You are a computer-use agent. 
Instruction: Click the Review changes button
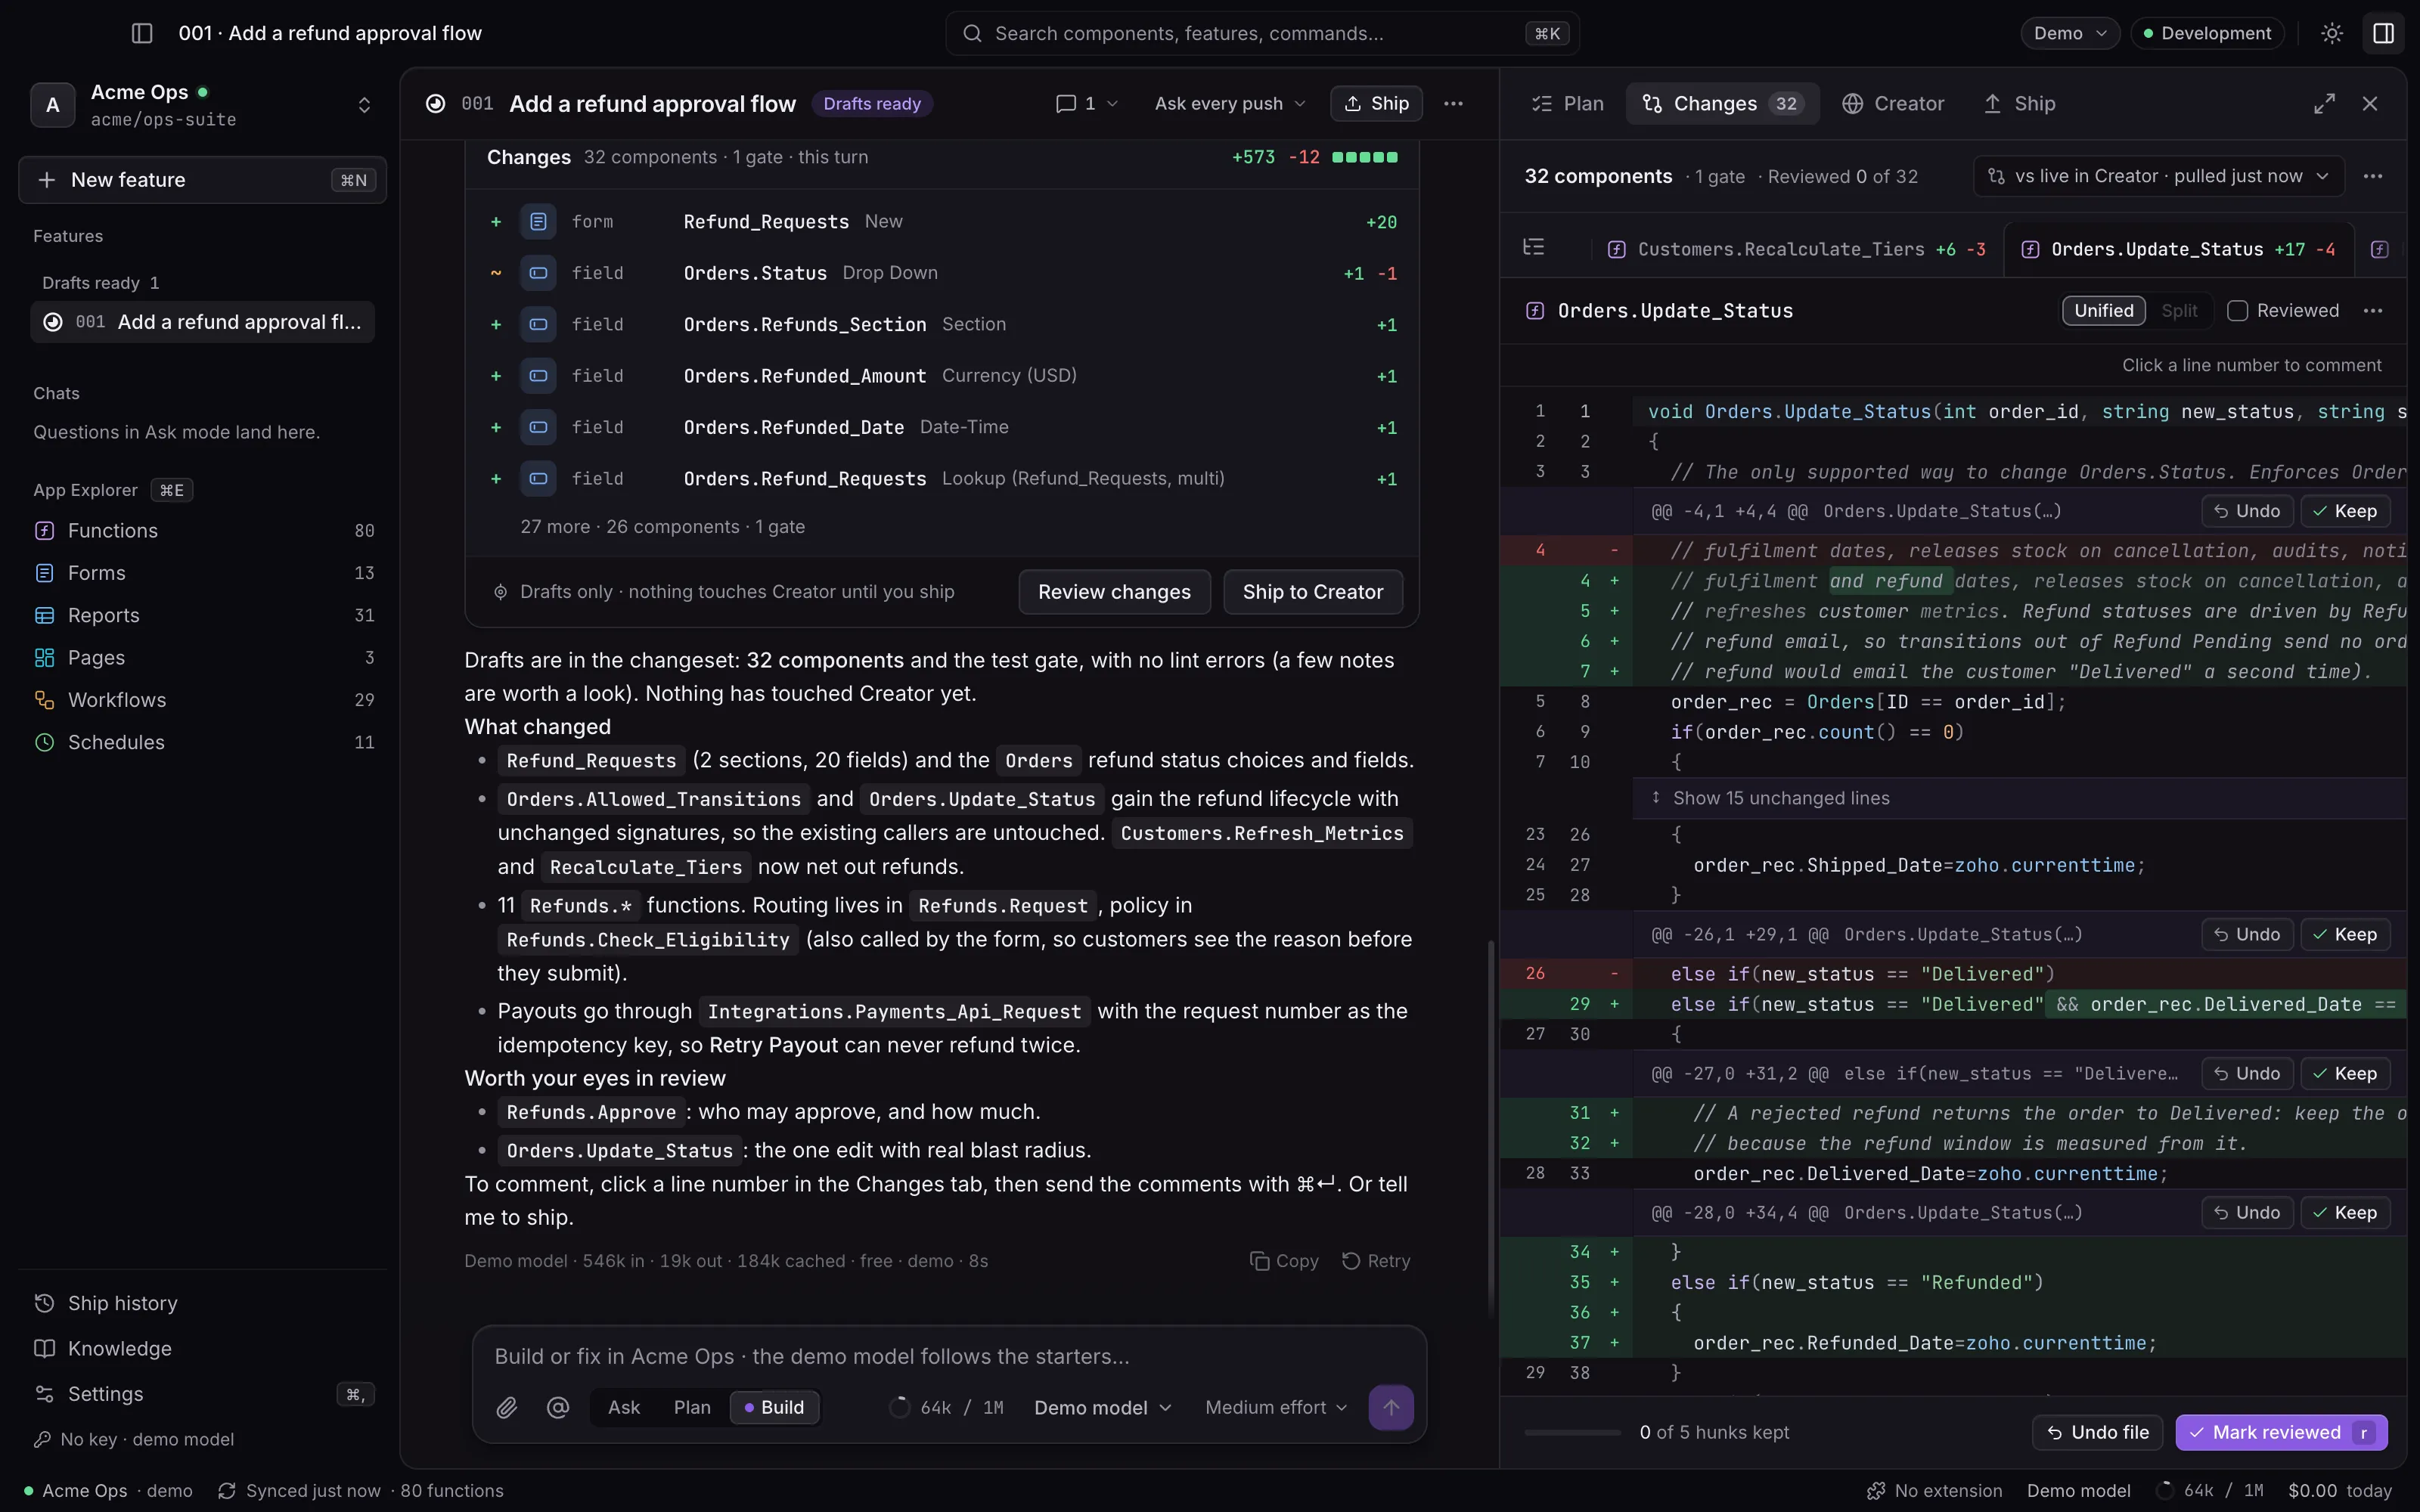(1114, 592)
